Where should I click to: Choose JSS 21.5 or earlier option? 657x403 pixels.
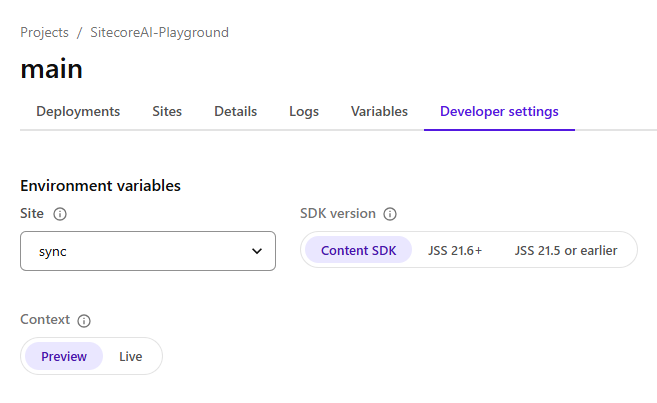tap(566, 250)
